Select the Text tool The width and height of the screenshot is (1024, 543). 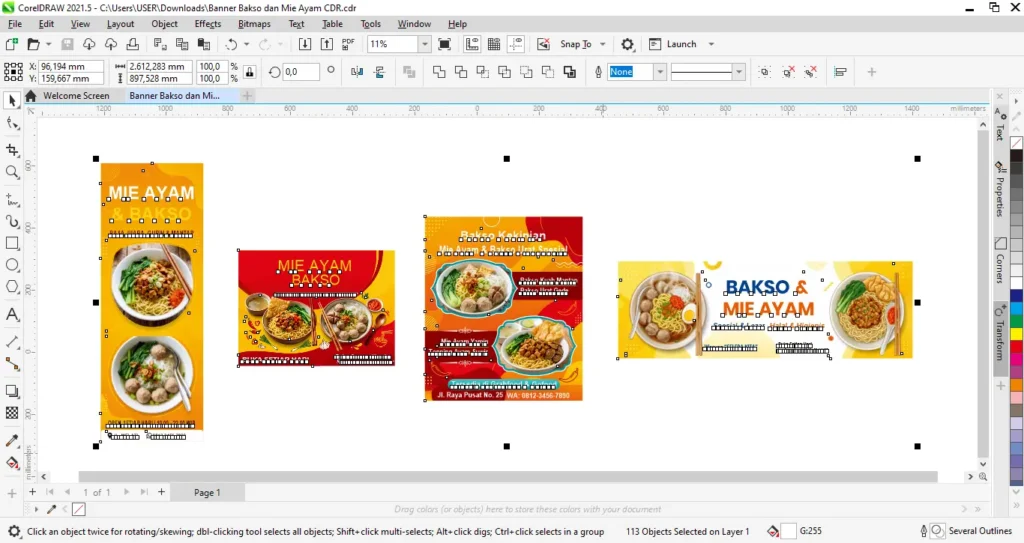tap(12, 314)
